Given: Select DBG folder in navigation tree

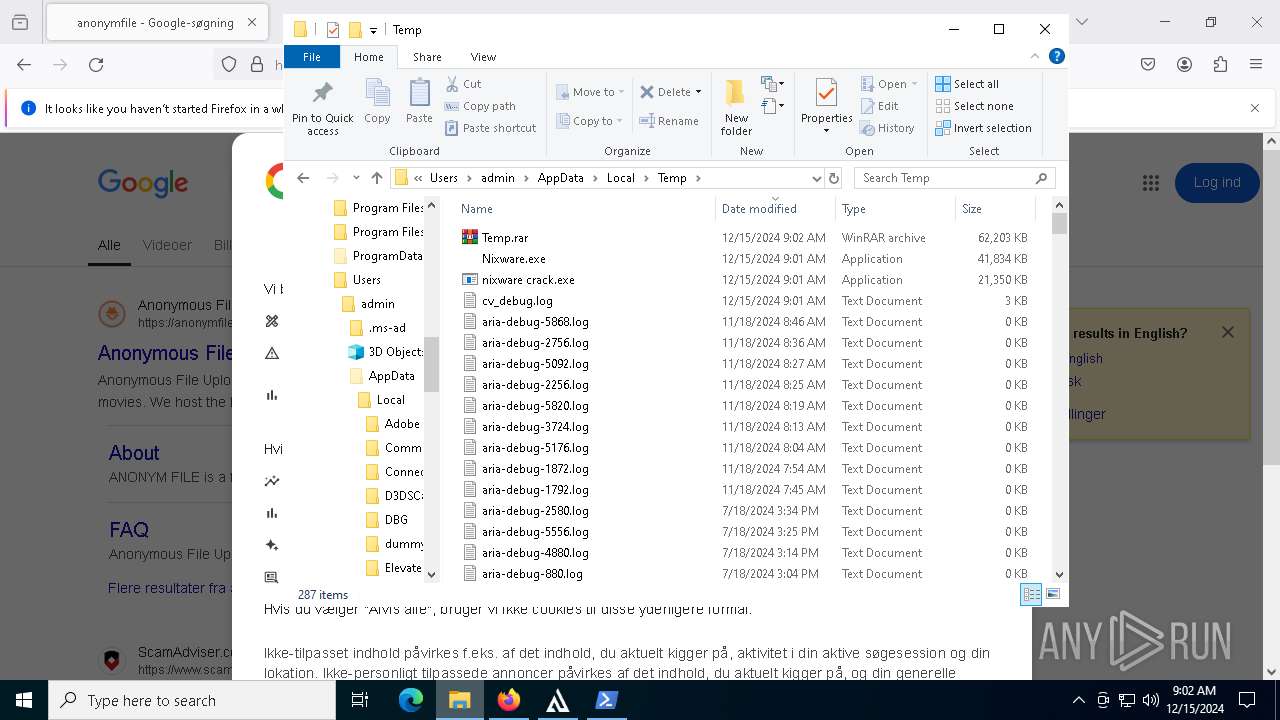Looking at the screenshot, I should coord(394,520).
